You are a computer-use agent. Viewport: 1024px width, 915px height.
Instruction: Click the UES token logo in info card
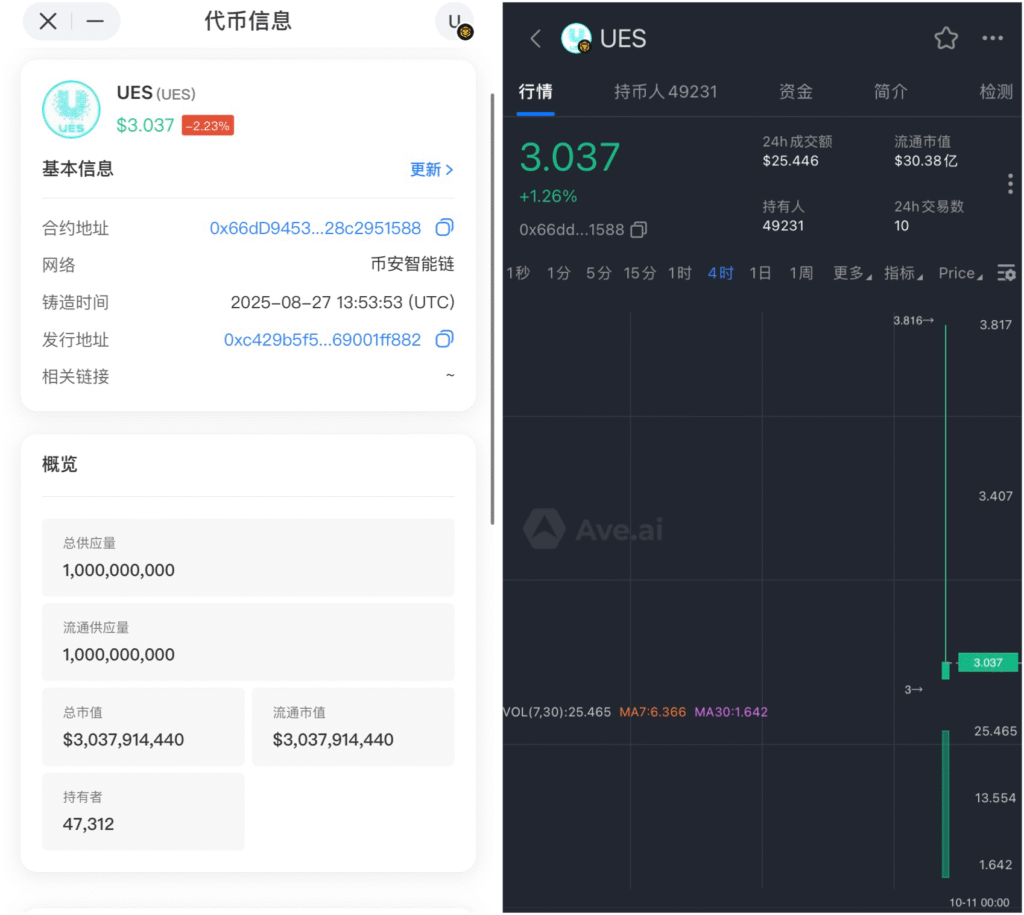pos(71,109)
